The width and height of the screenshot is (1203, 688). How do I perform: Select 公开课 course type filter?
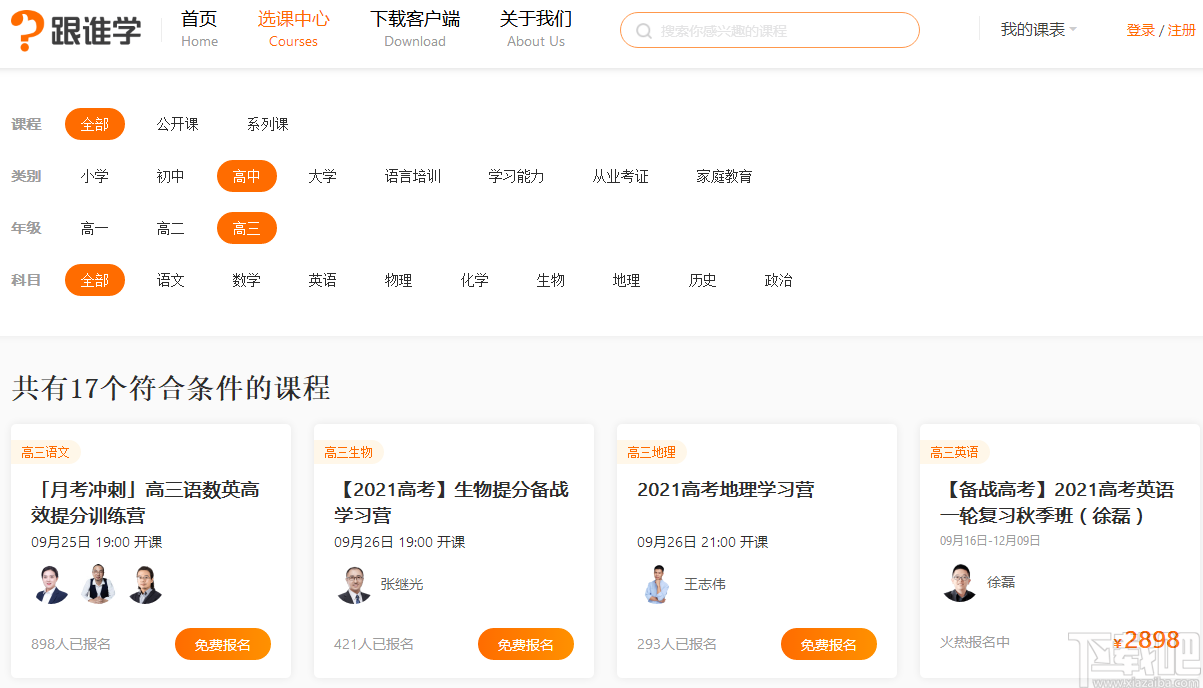click(x=177, y=124)
